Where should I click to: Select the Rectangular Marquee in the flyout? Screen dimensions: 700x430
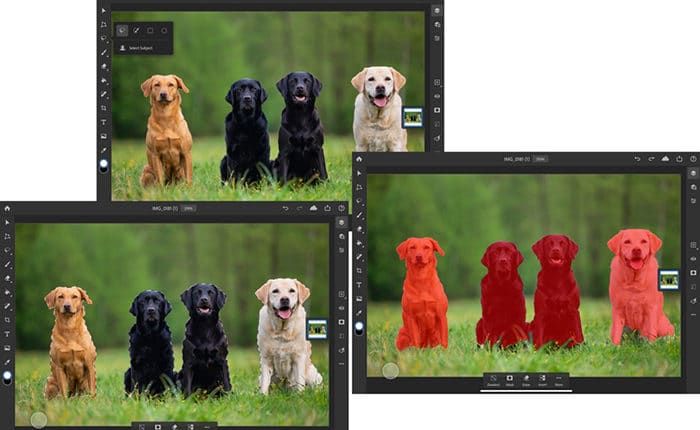click(x=150, y=31)
